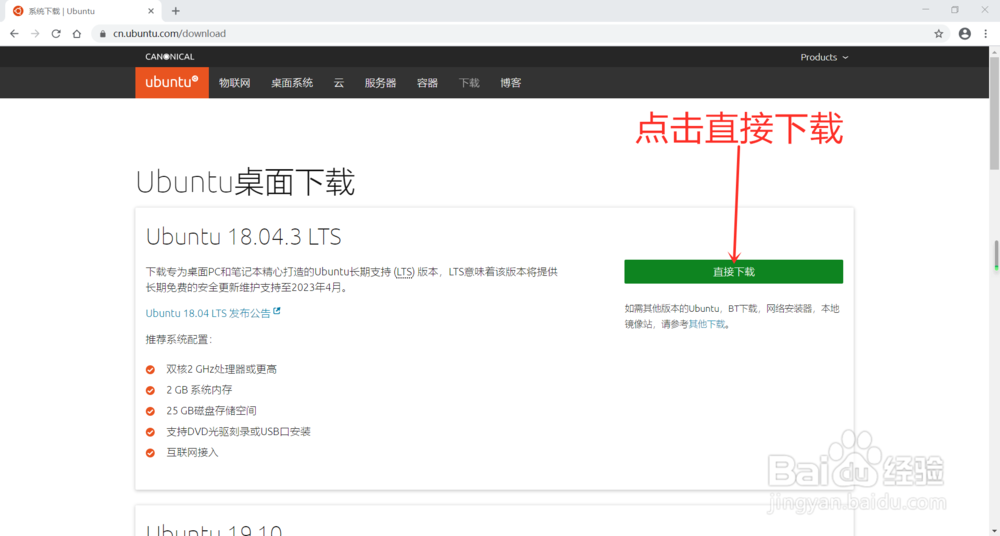Open the 服务器 menu item
Viewport: 1000px width, 536px height.
pos(381,83)
